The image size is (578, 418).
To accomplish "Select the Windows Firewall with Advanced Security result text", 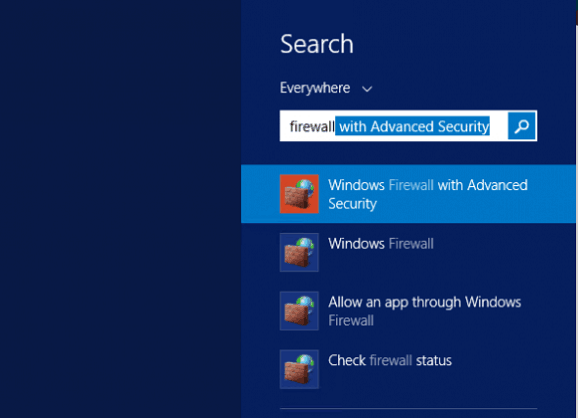I will coord(428,194).
